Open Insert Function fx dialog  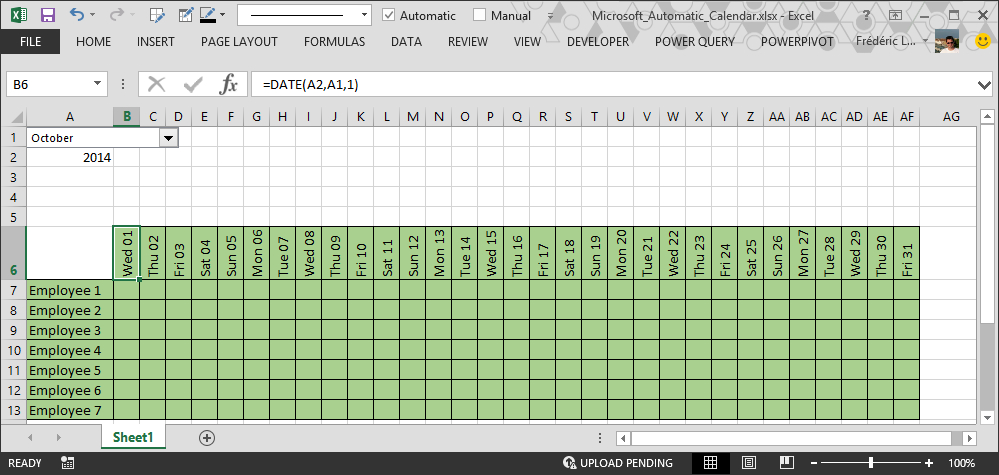coord(228,83)
